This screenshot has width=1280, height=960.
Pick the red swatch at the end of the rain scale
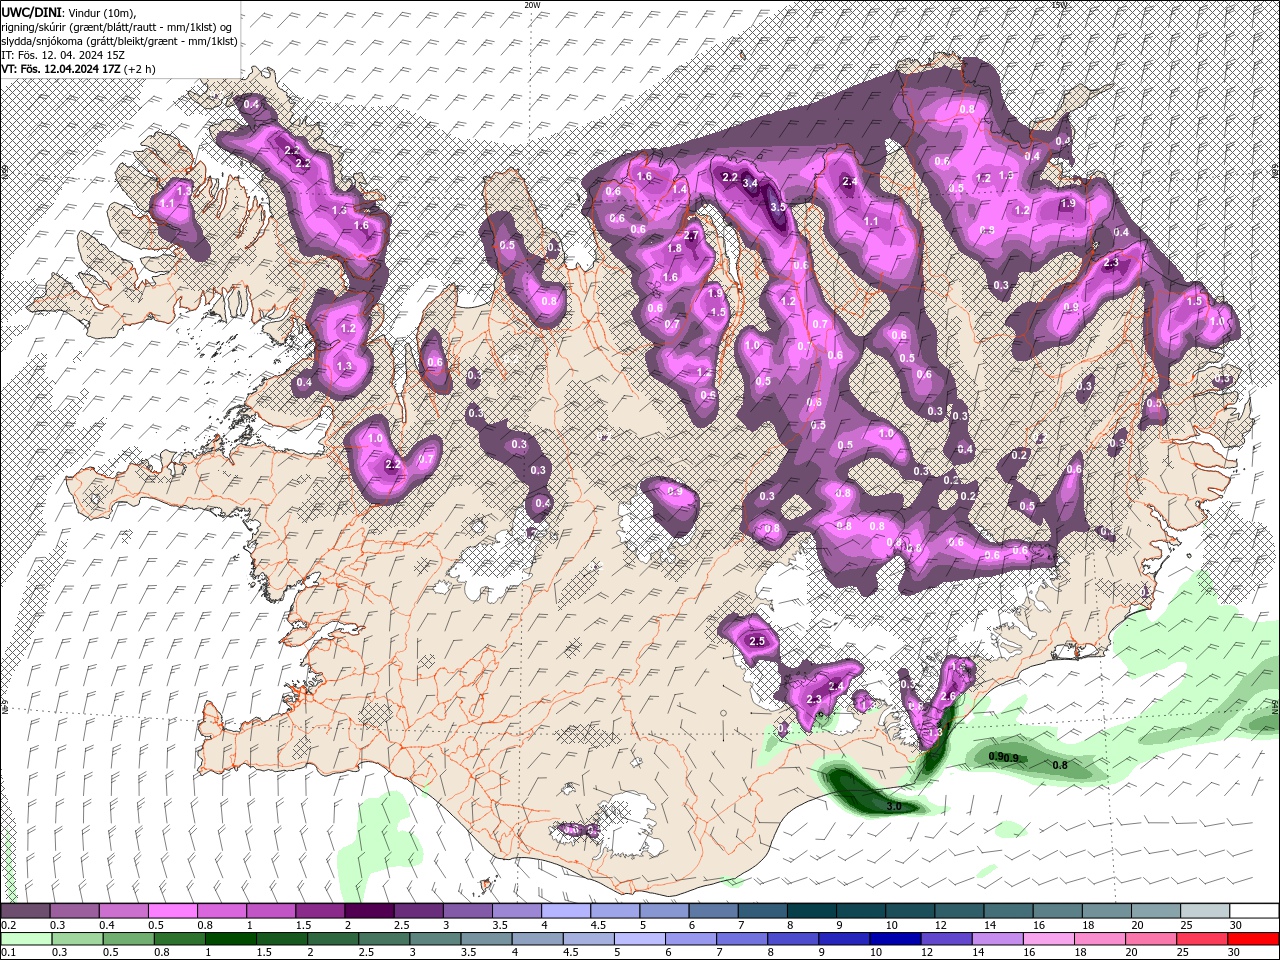1255,939
